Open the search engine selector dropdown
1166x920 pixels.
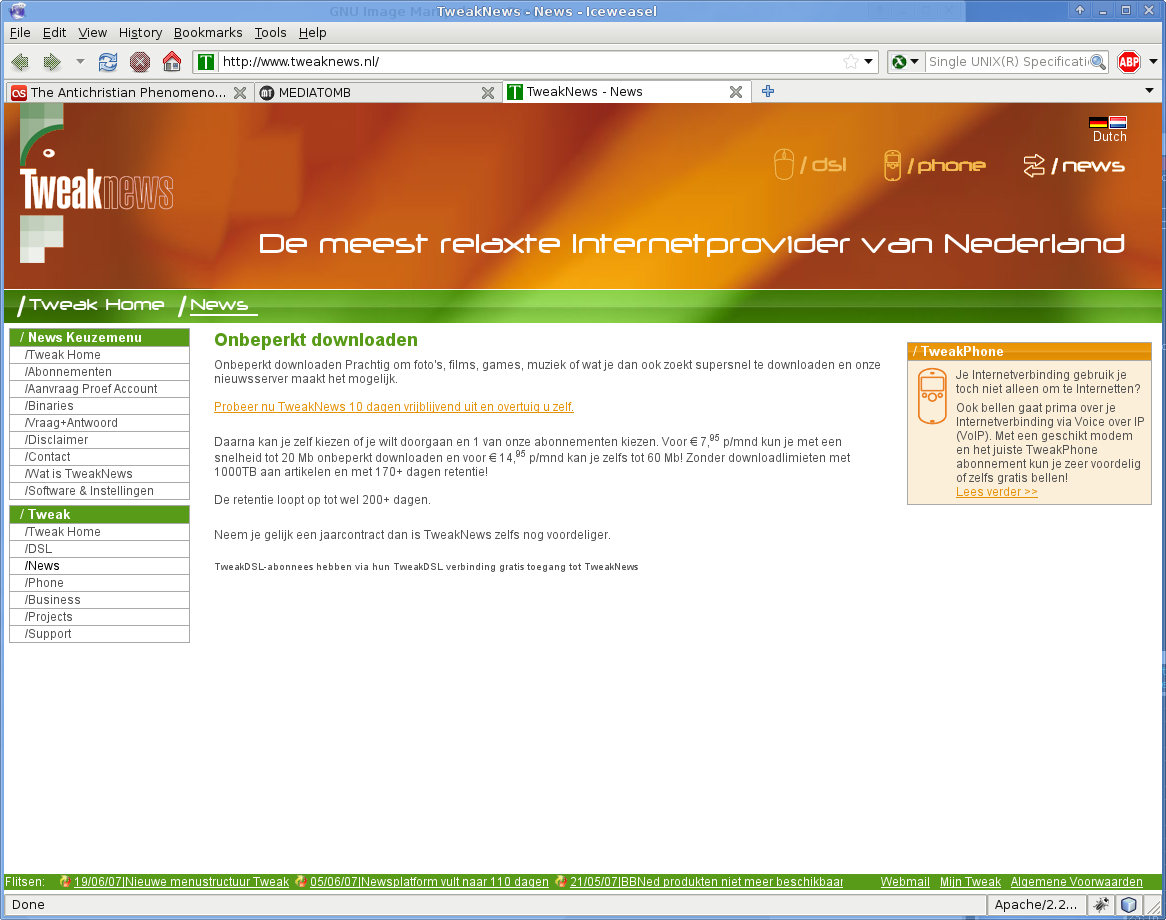(x=906, y=62)
